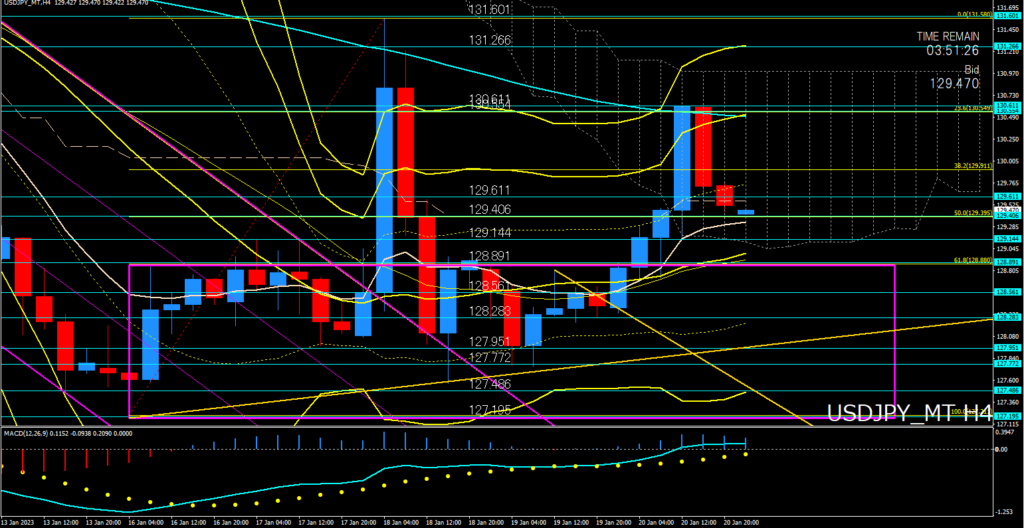Click the large 129.470 bid value
Viewport: 1024px width, 528px height.
click(955, 84)
